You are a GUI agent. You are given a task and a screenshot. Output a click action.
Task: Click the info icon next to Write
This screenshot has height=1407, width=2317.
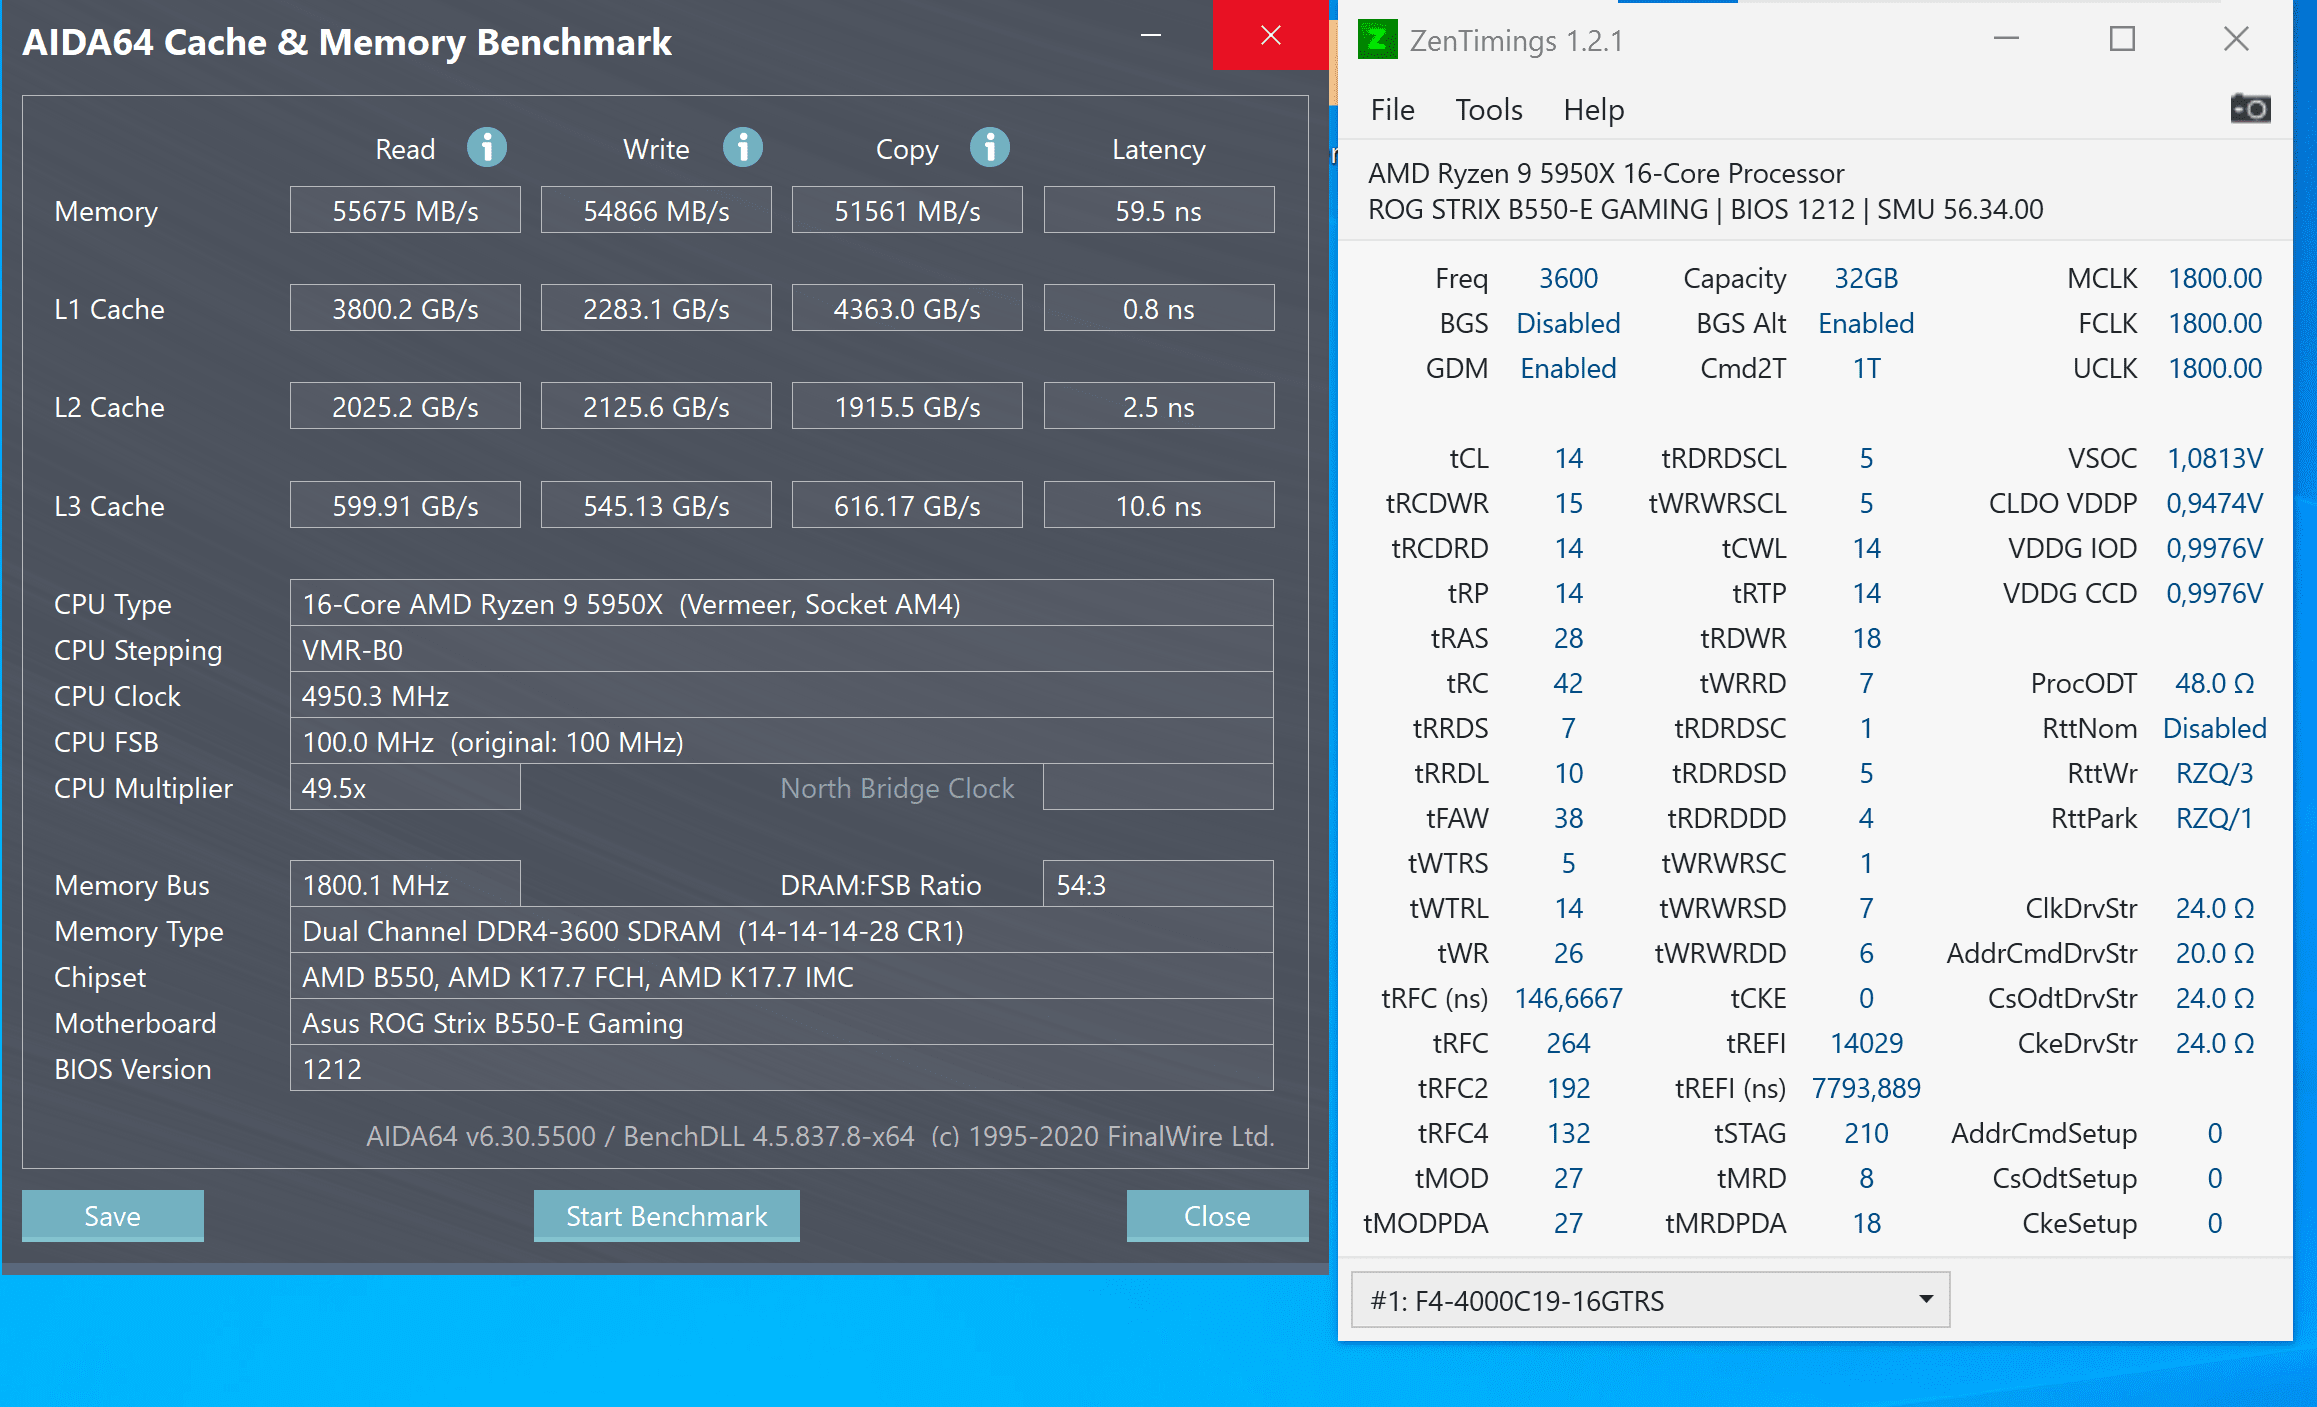tap(743, 148)
